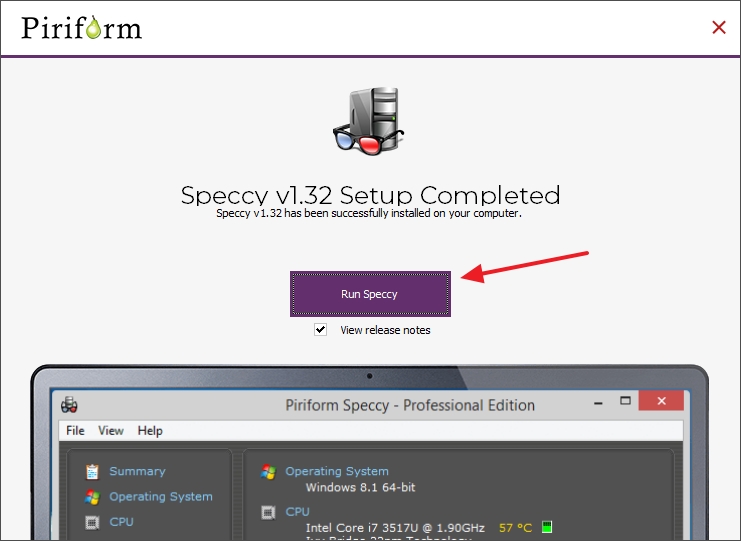
Task: Click the Operating System heading in main panel
Action: (336, 471)
